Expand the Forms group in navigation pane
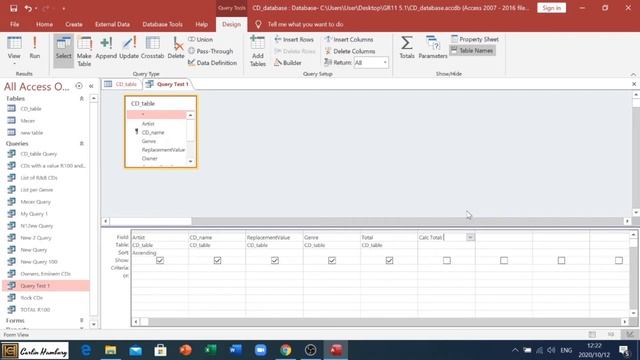This screenshot has width=640, height=360. (82, 321)
